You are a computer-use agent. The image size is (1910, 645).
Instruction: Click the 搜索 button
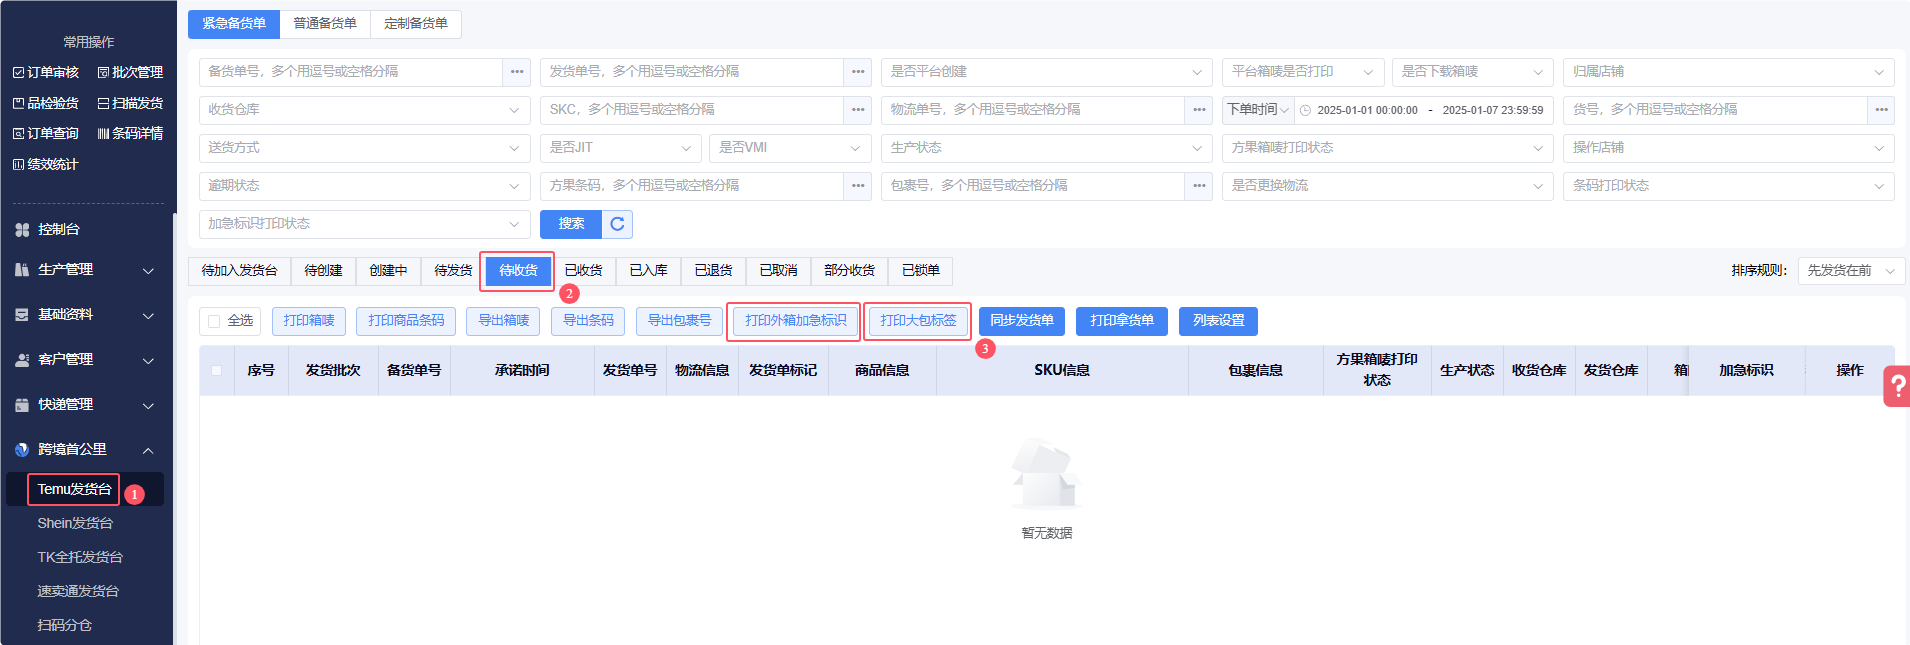point(571,224)
